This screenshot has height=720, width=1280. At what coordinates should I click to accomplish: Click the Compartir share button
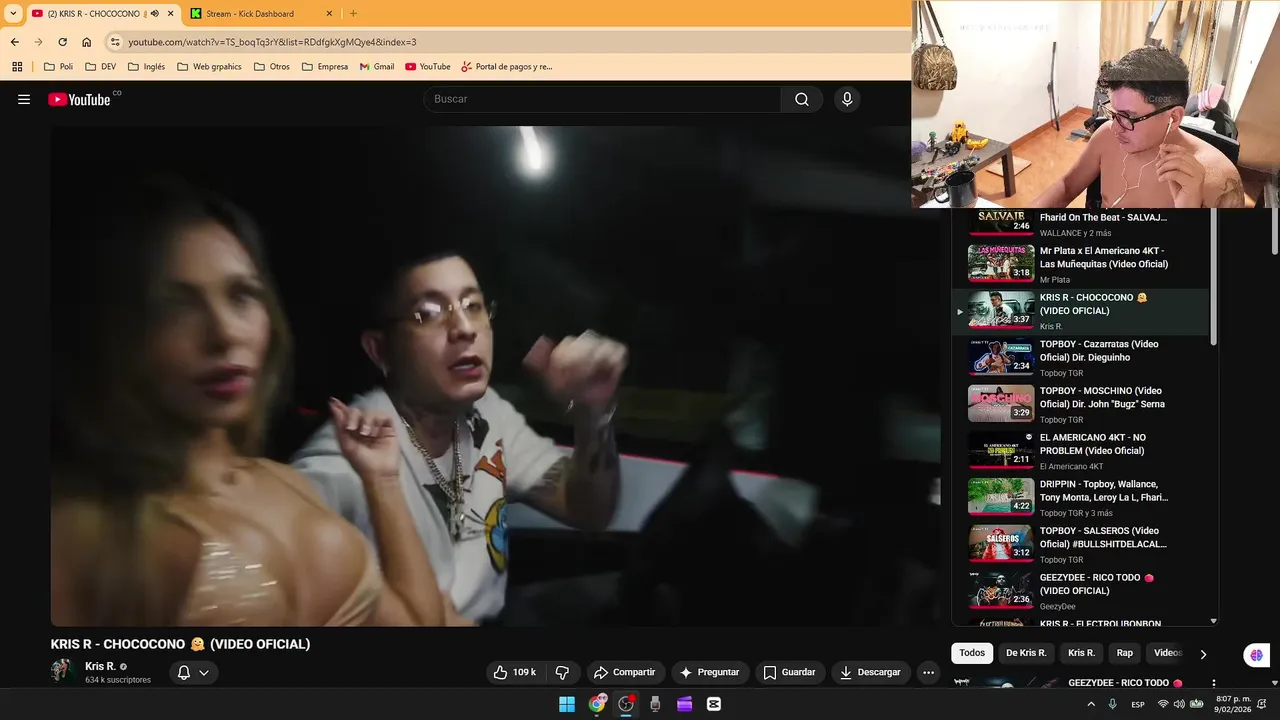(x=625, y=672)
